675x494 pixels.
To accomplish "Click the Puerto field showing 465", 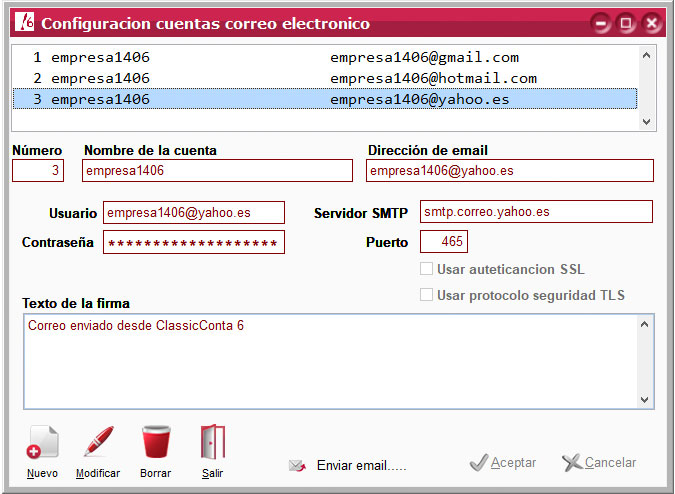I will (444, 241).
